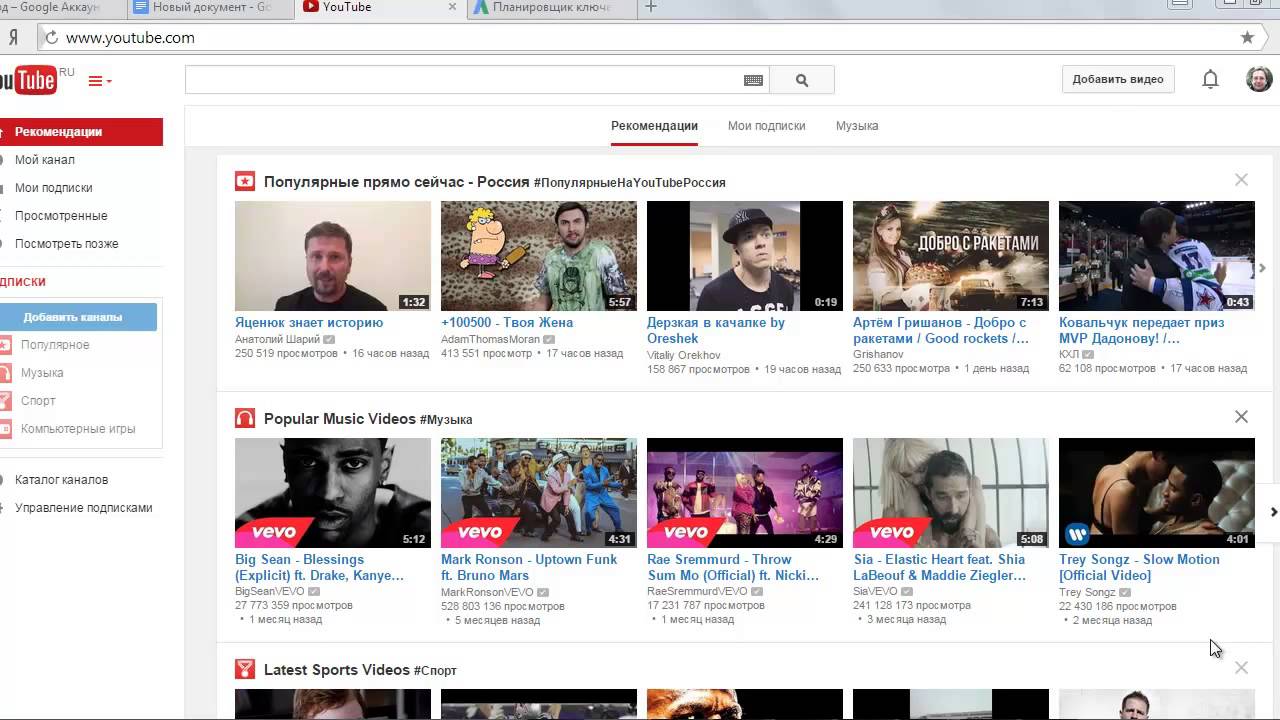This screenshot has height=720, width=1280.
Task: Click the Latest Sports Videos section icon
Action: (245, 669)
